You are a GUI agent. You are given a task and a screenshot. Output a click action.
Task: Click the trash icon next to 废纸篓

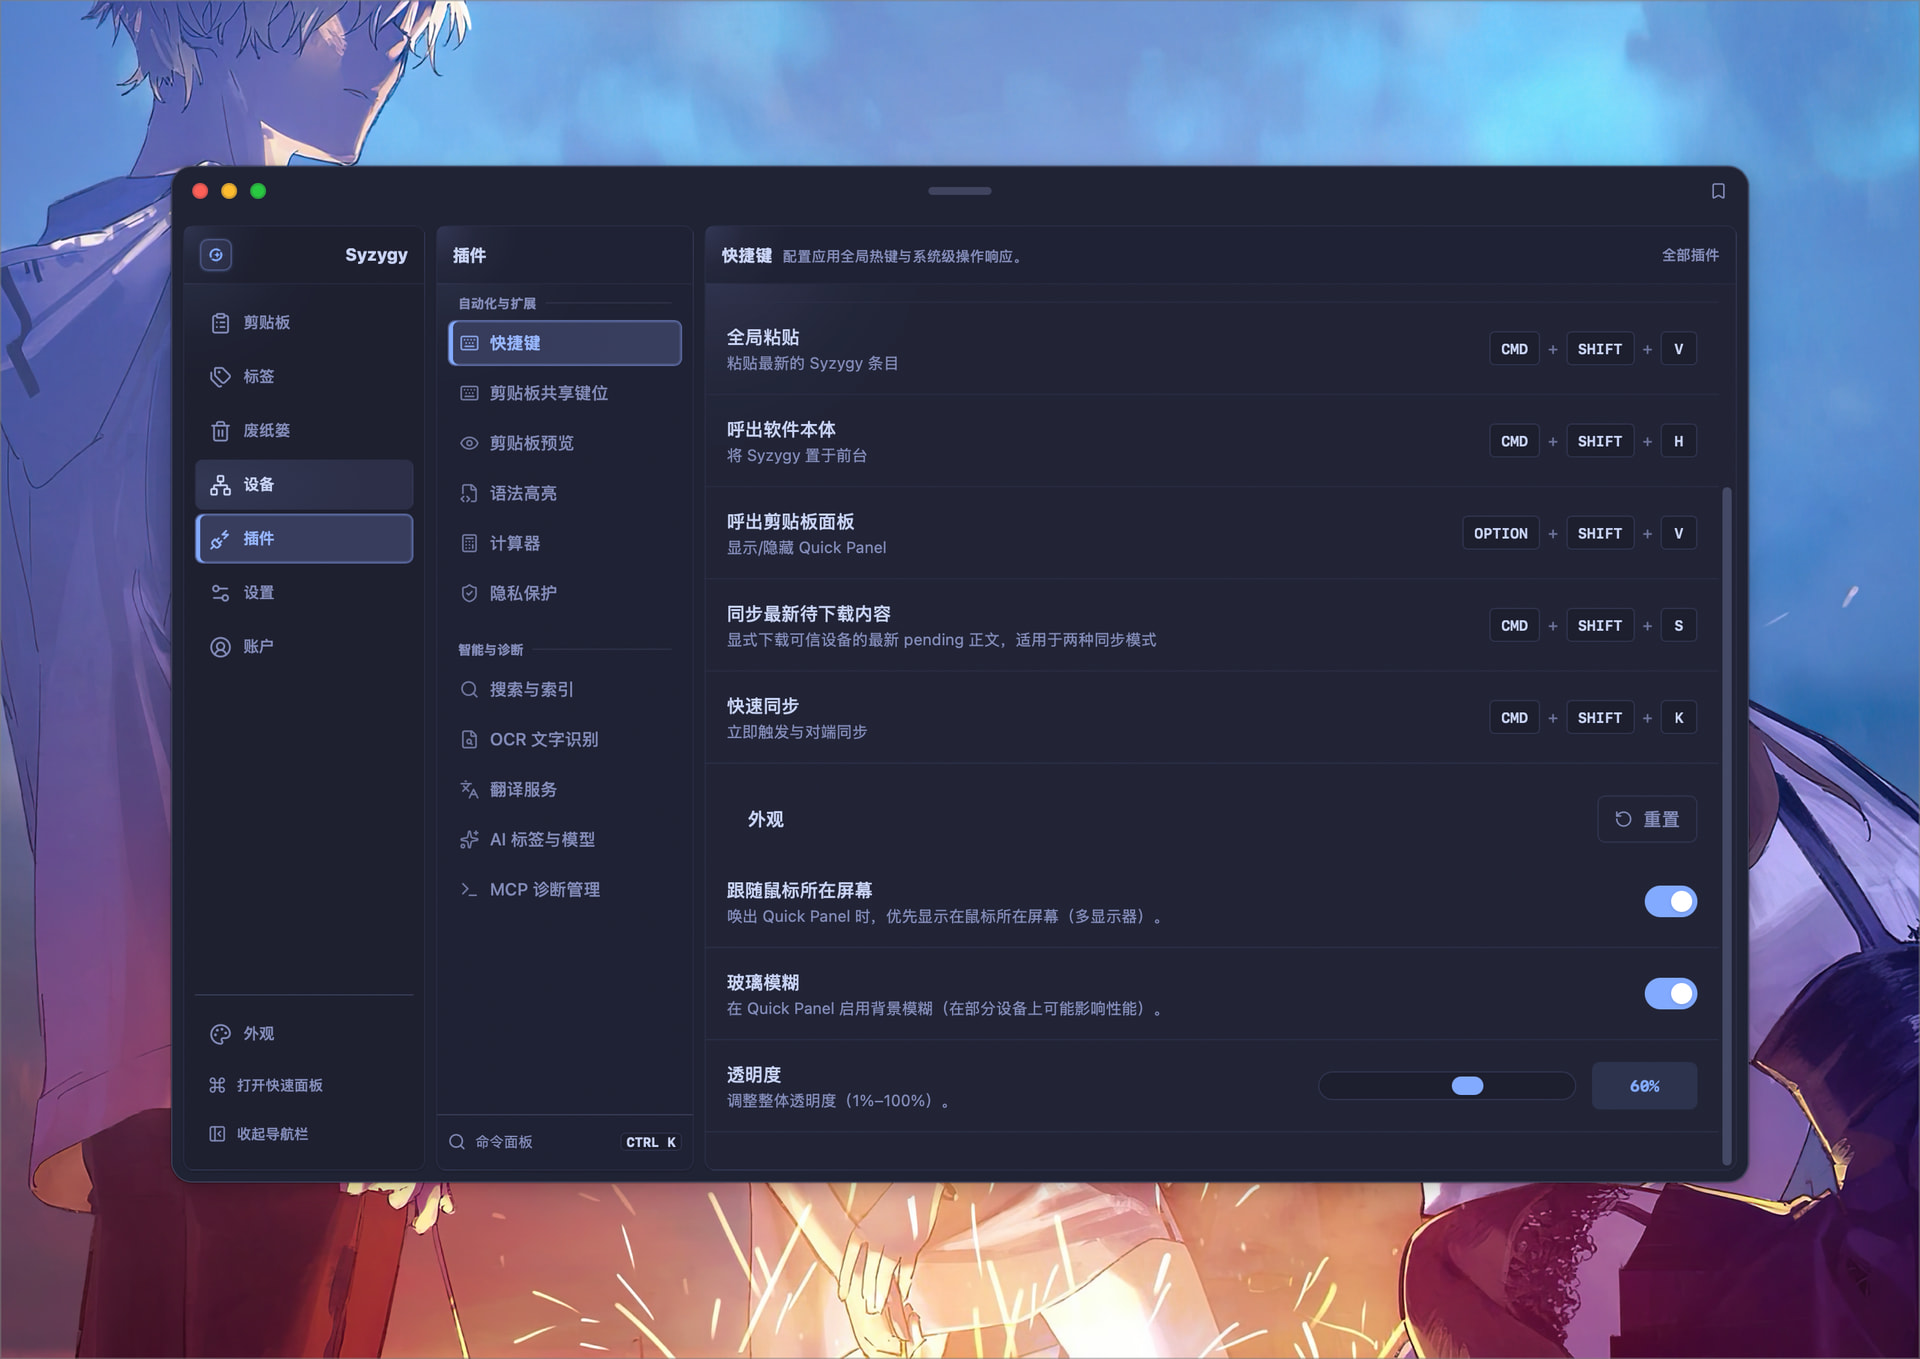[x=220, y=431]
